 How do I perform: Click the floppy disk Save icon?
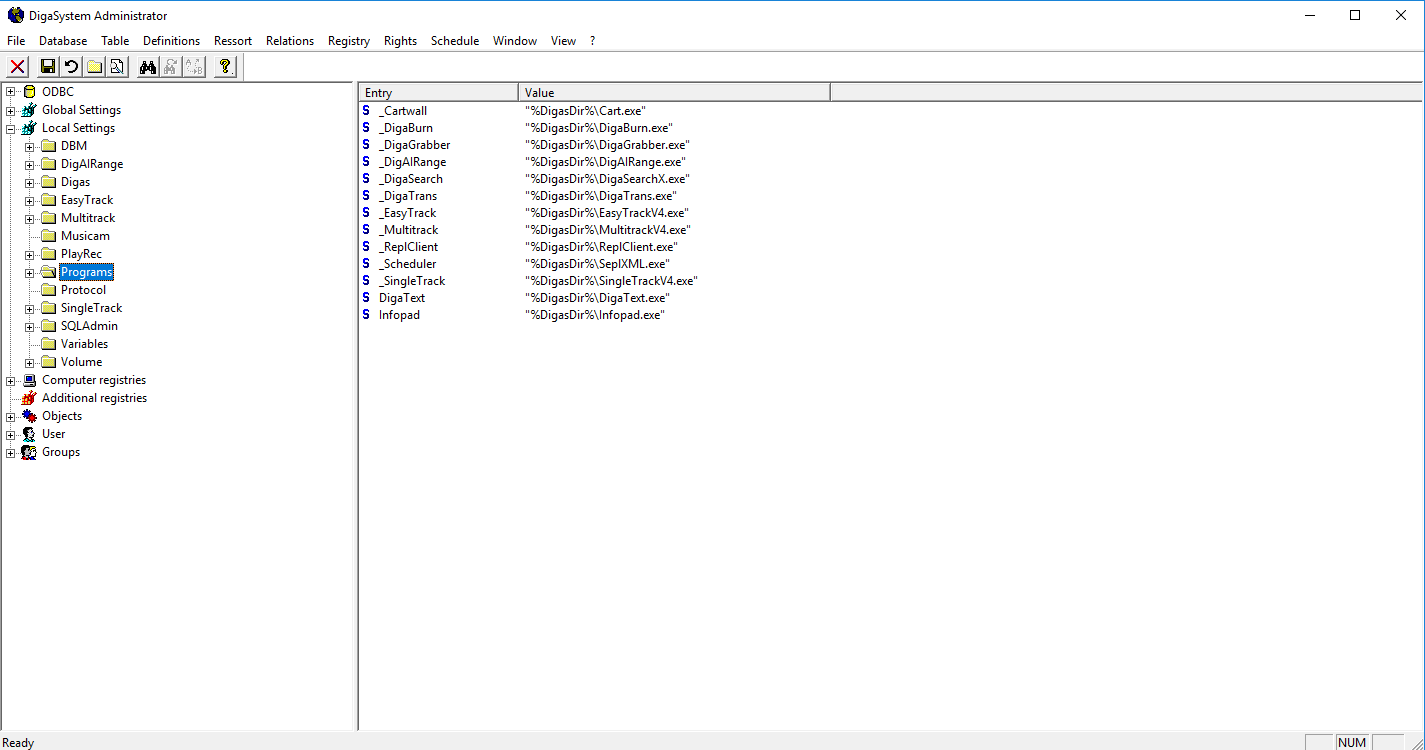[47, 67]
